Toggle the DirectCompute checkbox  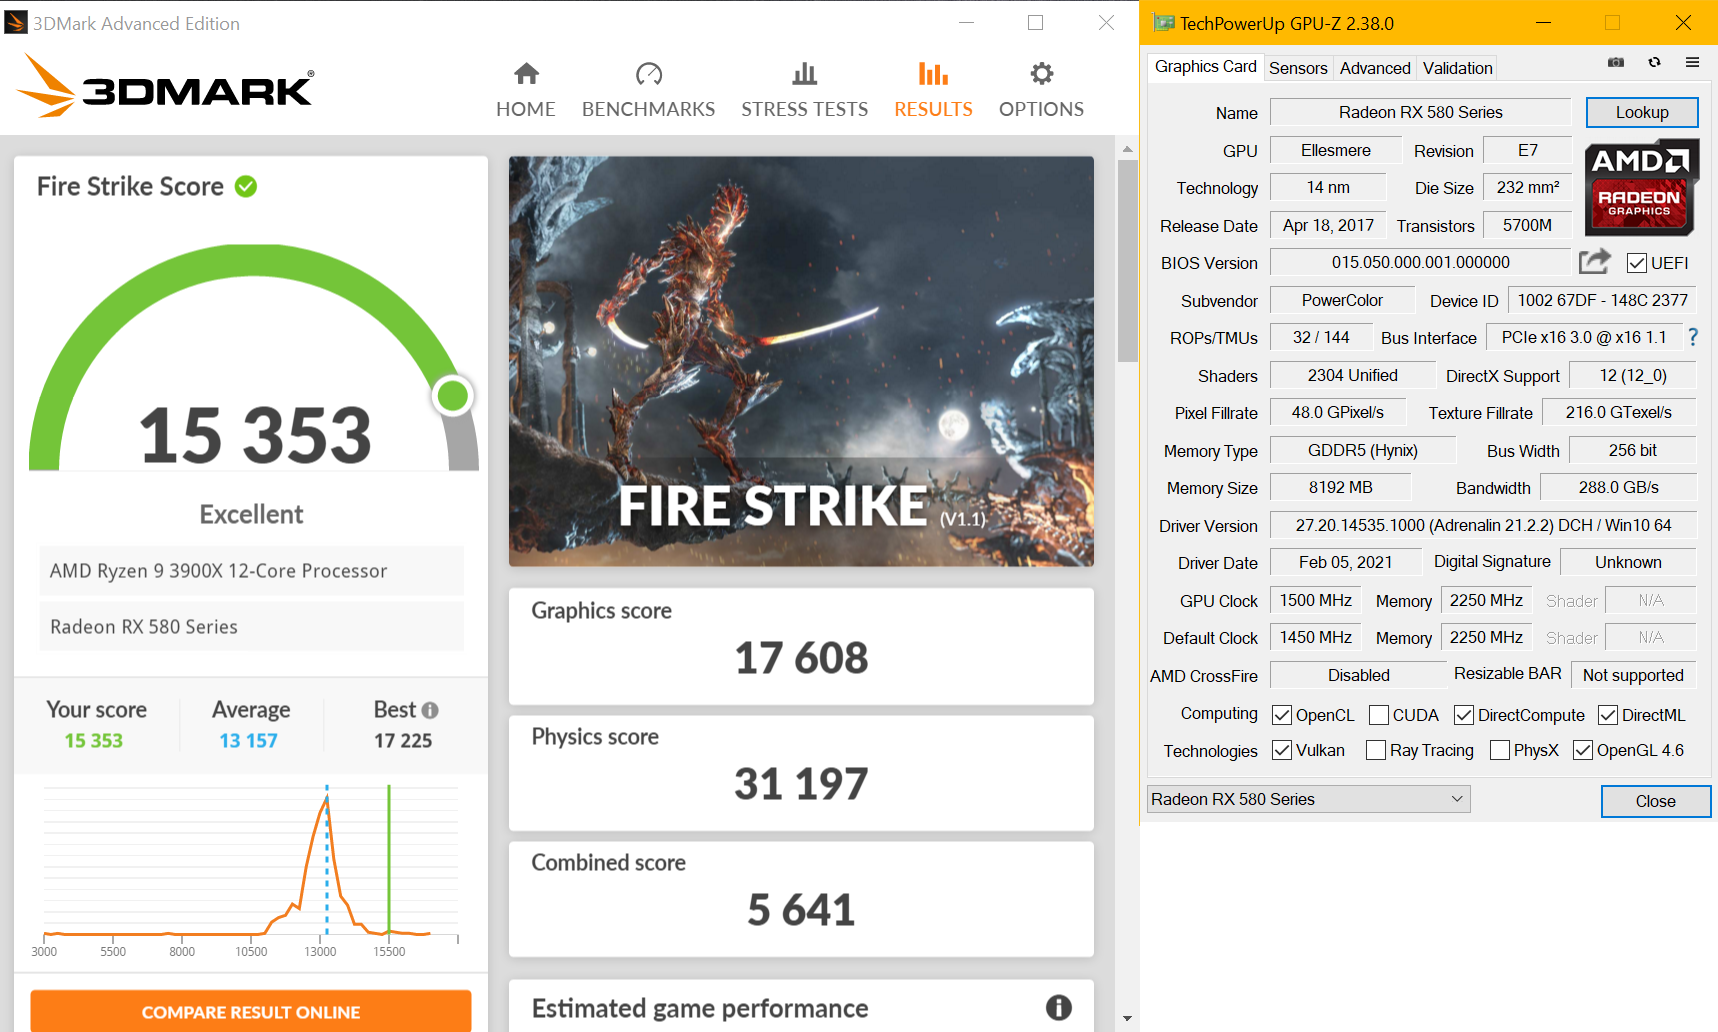click(1464, 715)
